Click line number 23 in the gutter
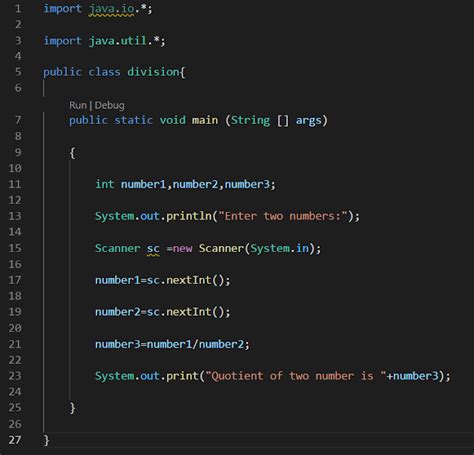This screenshot has height=455, width=474. coord(15,376)
